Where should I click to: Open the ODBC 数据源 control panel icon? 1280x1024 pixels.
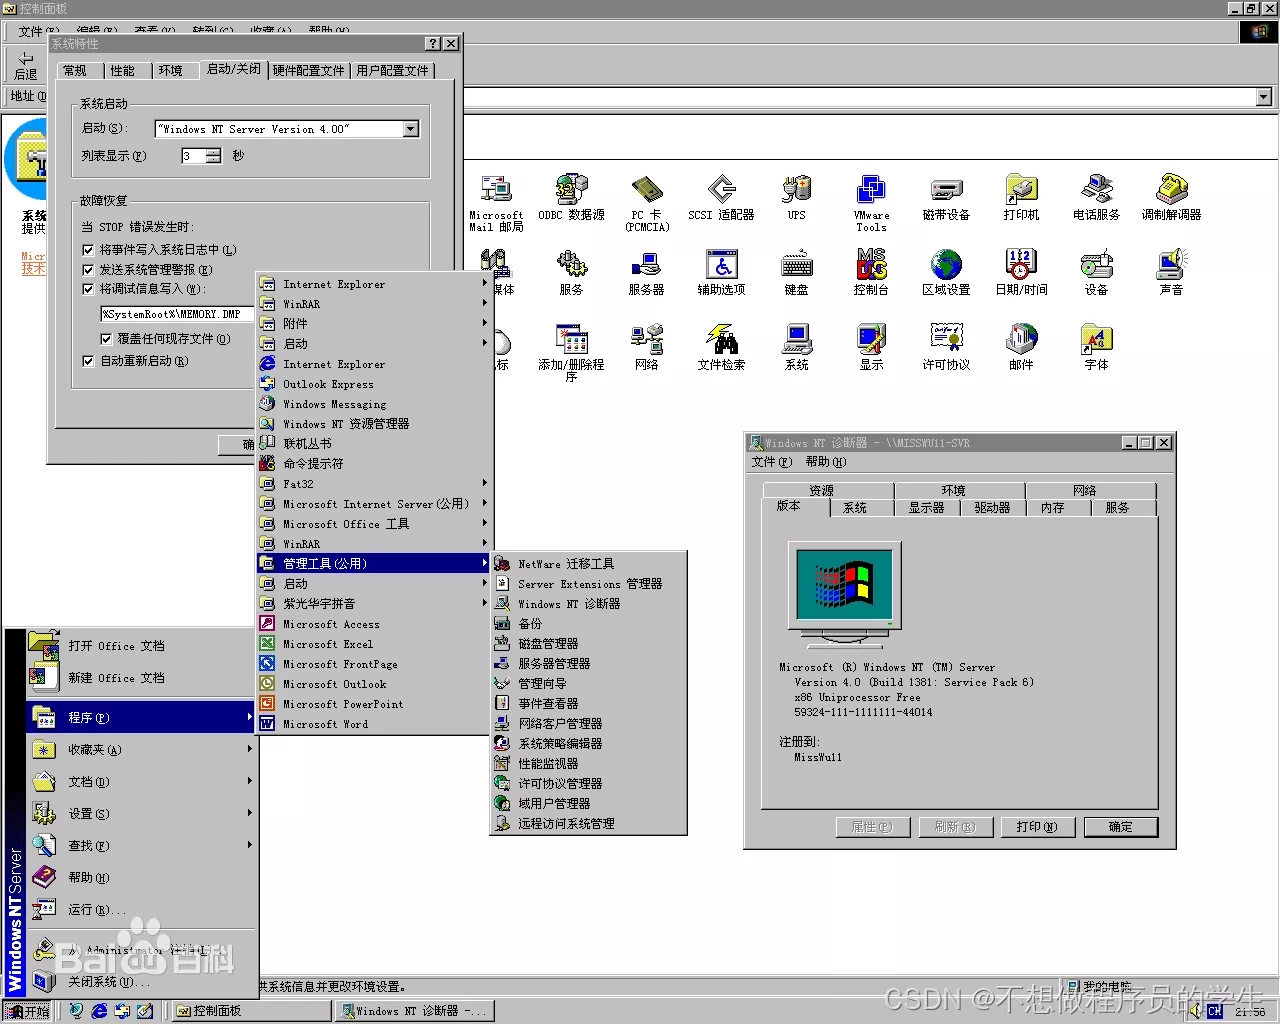coord(571,196)
